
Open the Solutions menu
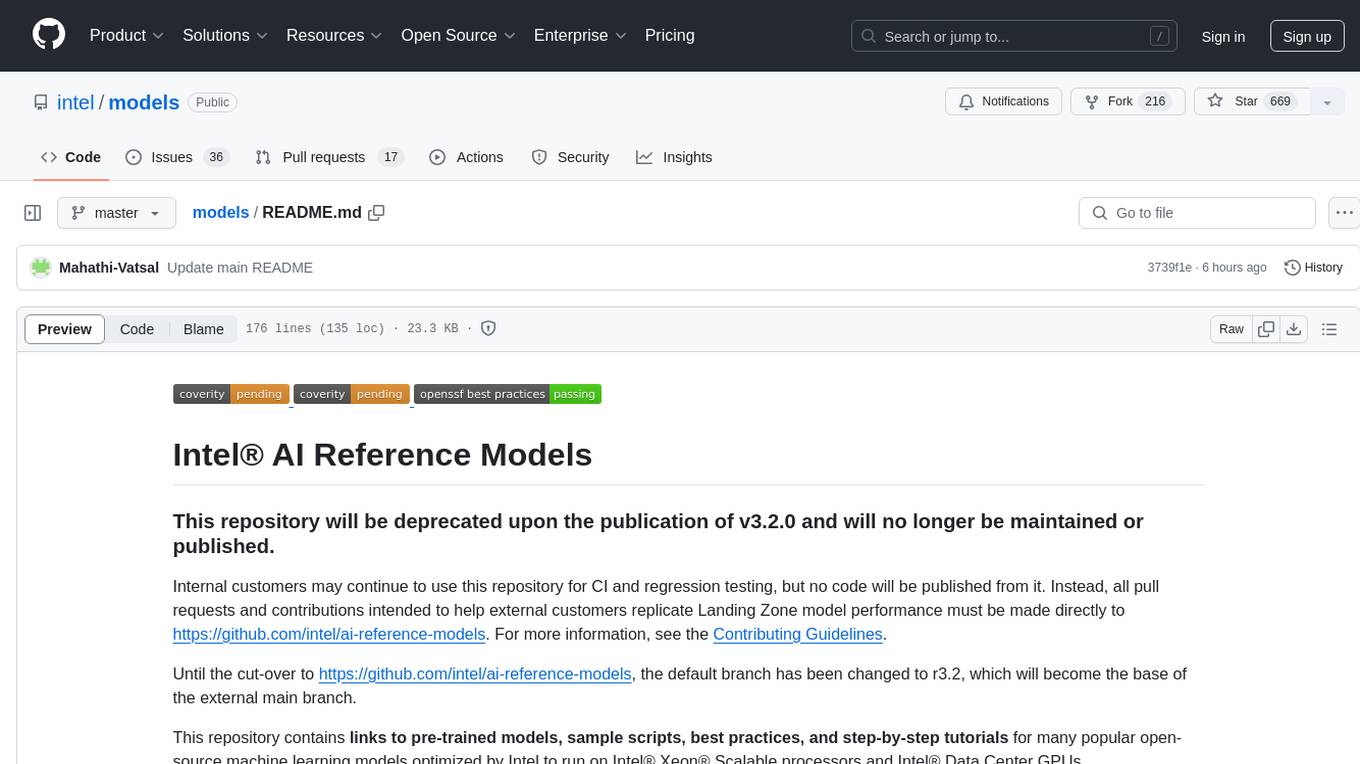coord(225,35)
